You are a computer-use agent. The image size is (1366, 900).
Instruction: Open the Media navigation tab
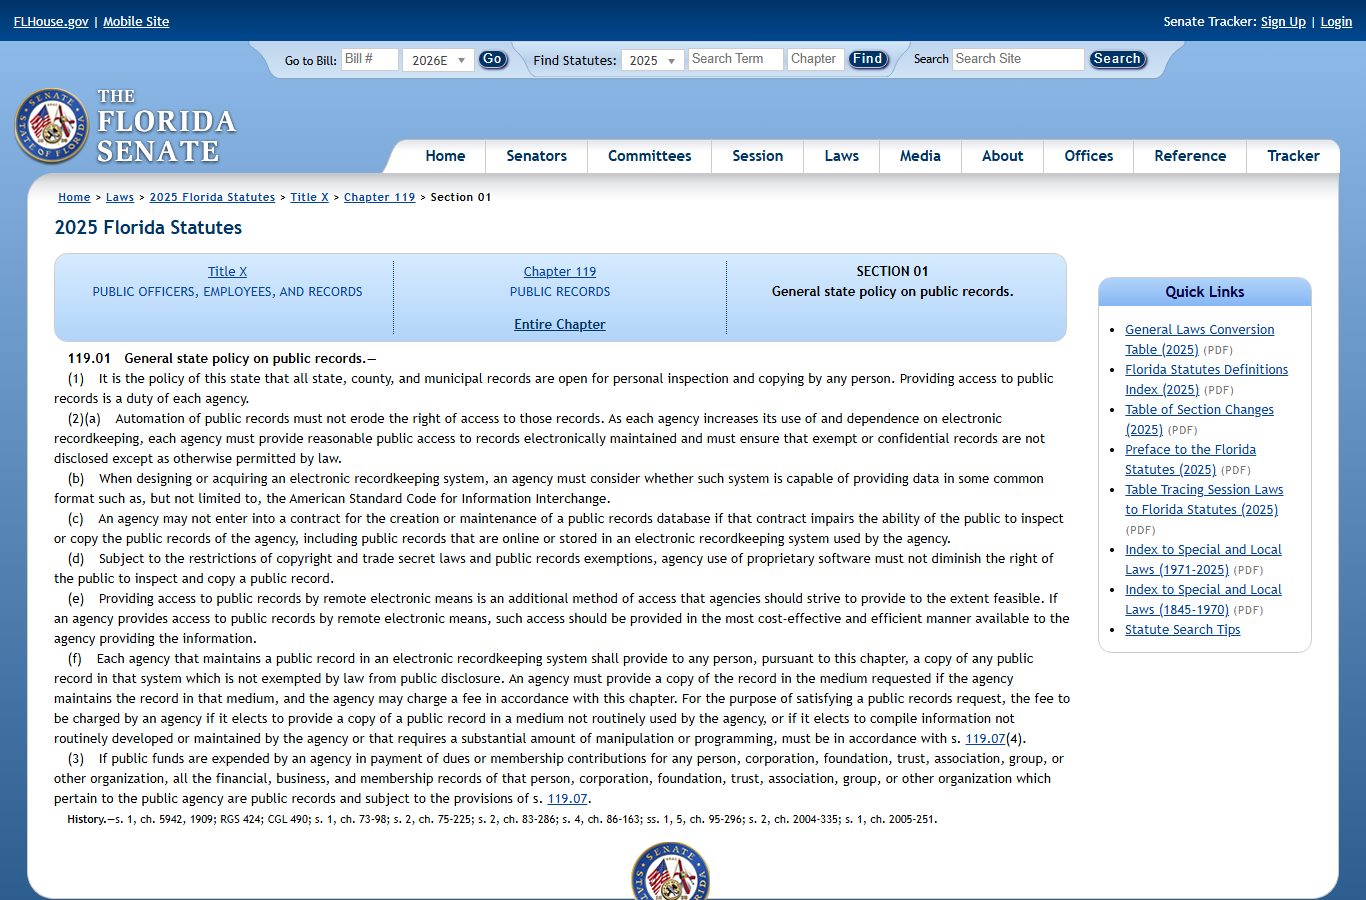tap(920, 156)
